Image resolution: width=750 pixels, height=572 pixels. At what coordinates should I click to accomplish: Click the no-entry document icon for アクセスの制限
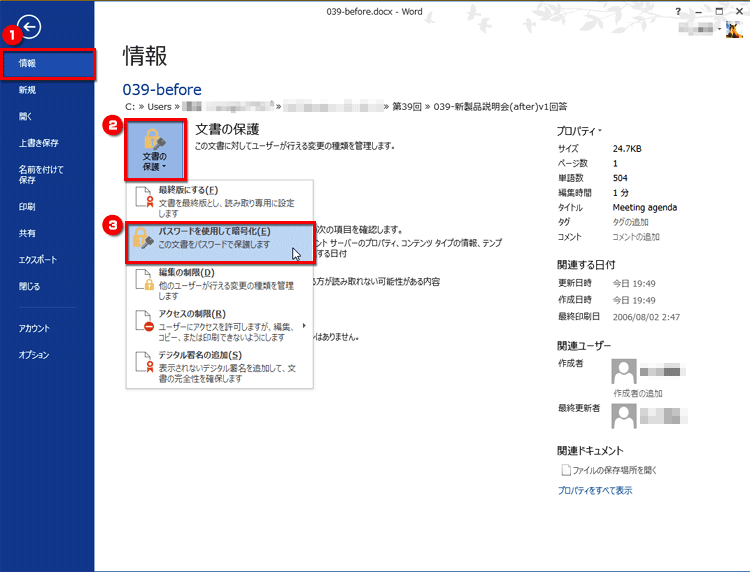(144, 321)
